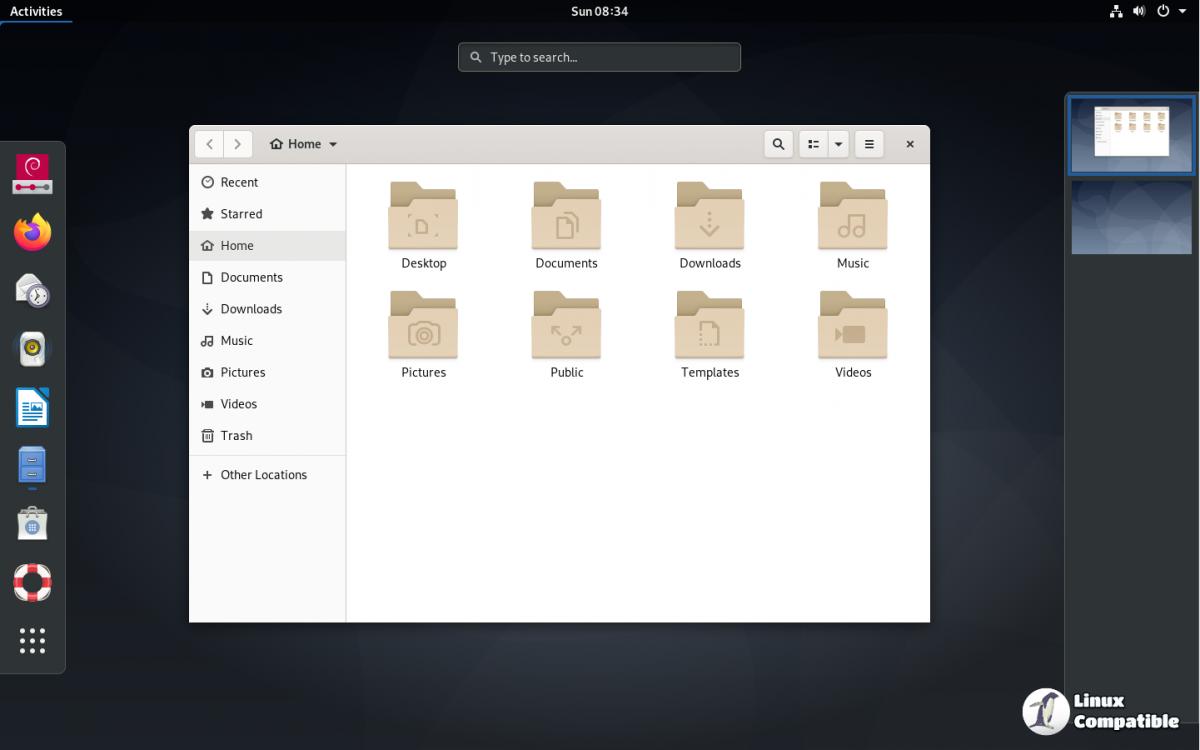The image size is (1200, 750).
Task: Toggle list view in Files toolbar
Action: (x=813, y=144)
